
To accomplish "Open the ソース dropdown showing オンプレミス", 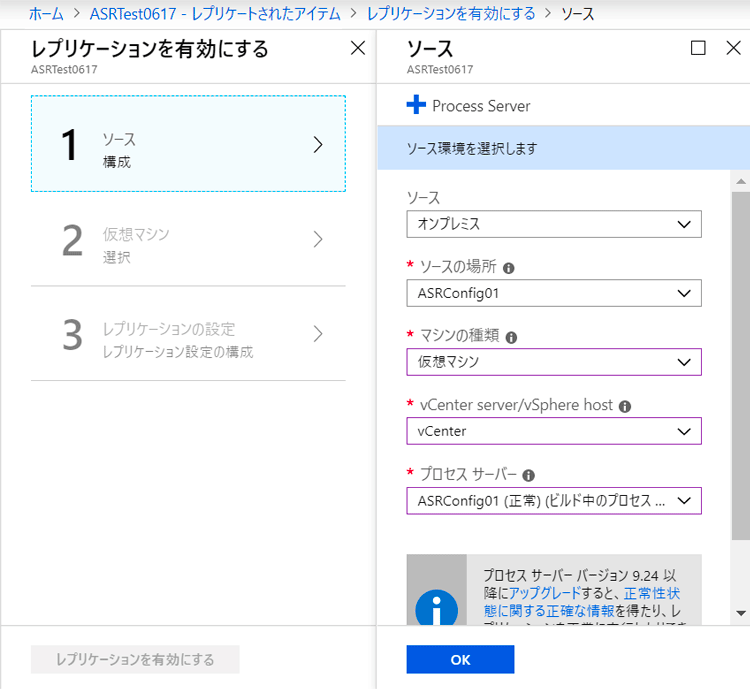I will coord(553,224).
